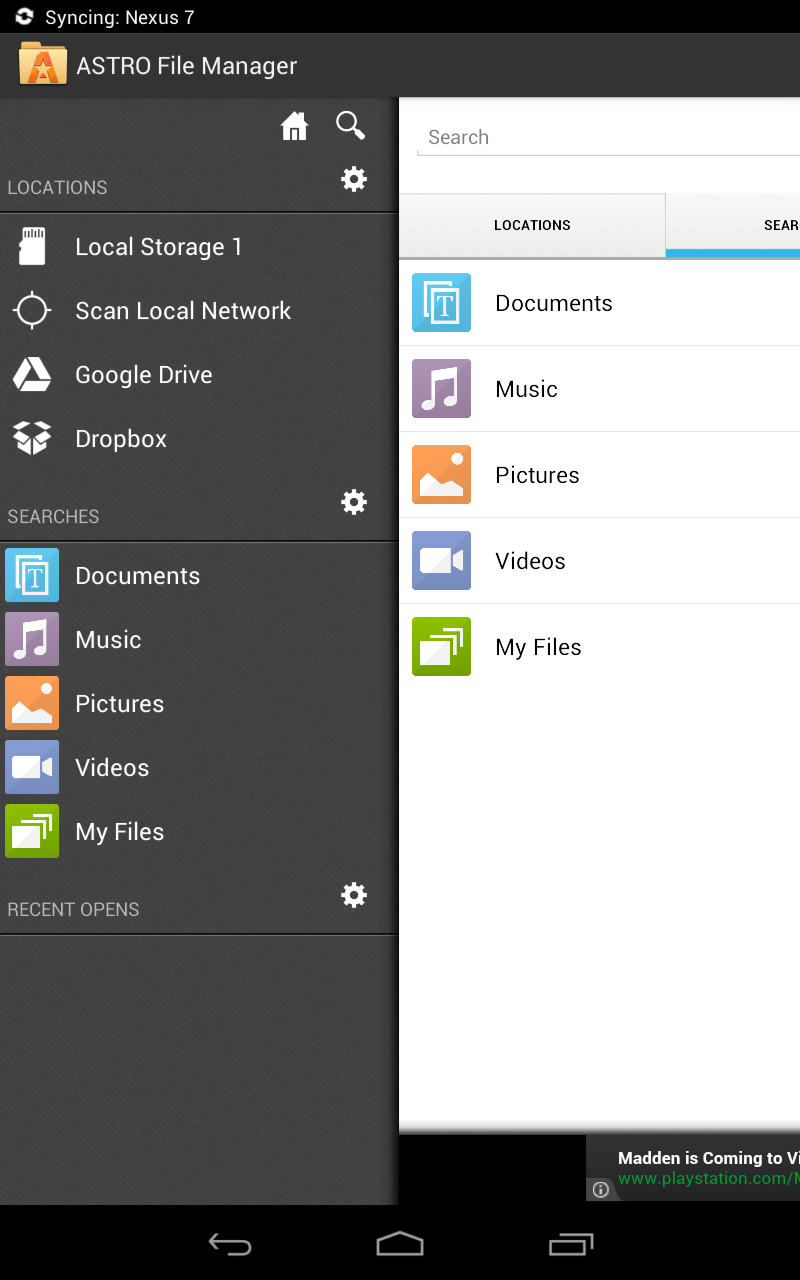Tap the ad info button

tap(601, 1189)
